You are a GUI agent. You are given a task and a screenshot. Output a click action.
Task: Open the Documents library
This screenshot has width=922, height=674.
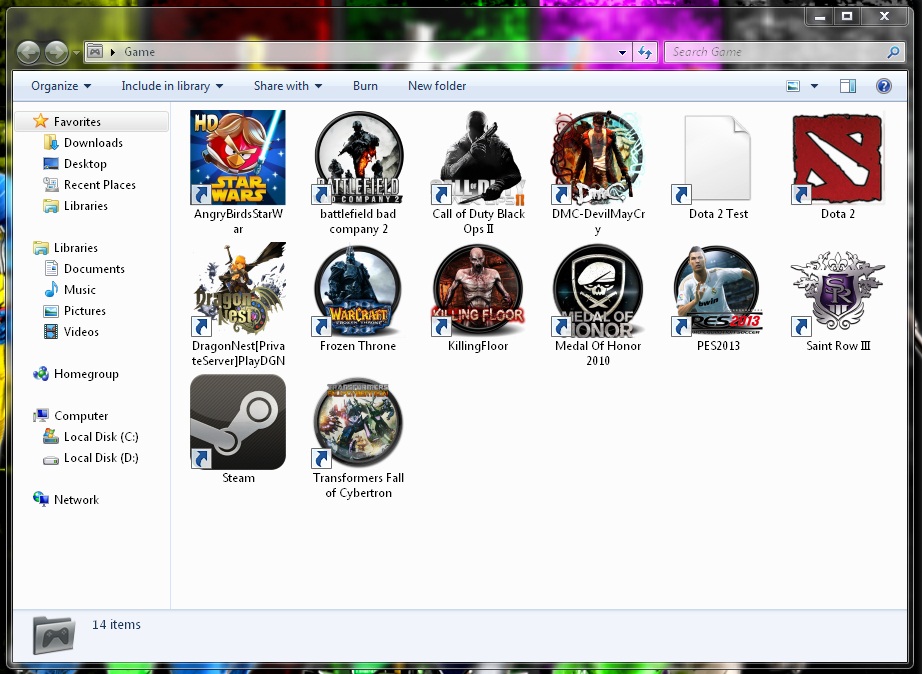click(94, 269)
